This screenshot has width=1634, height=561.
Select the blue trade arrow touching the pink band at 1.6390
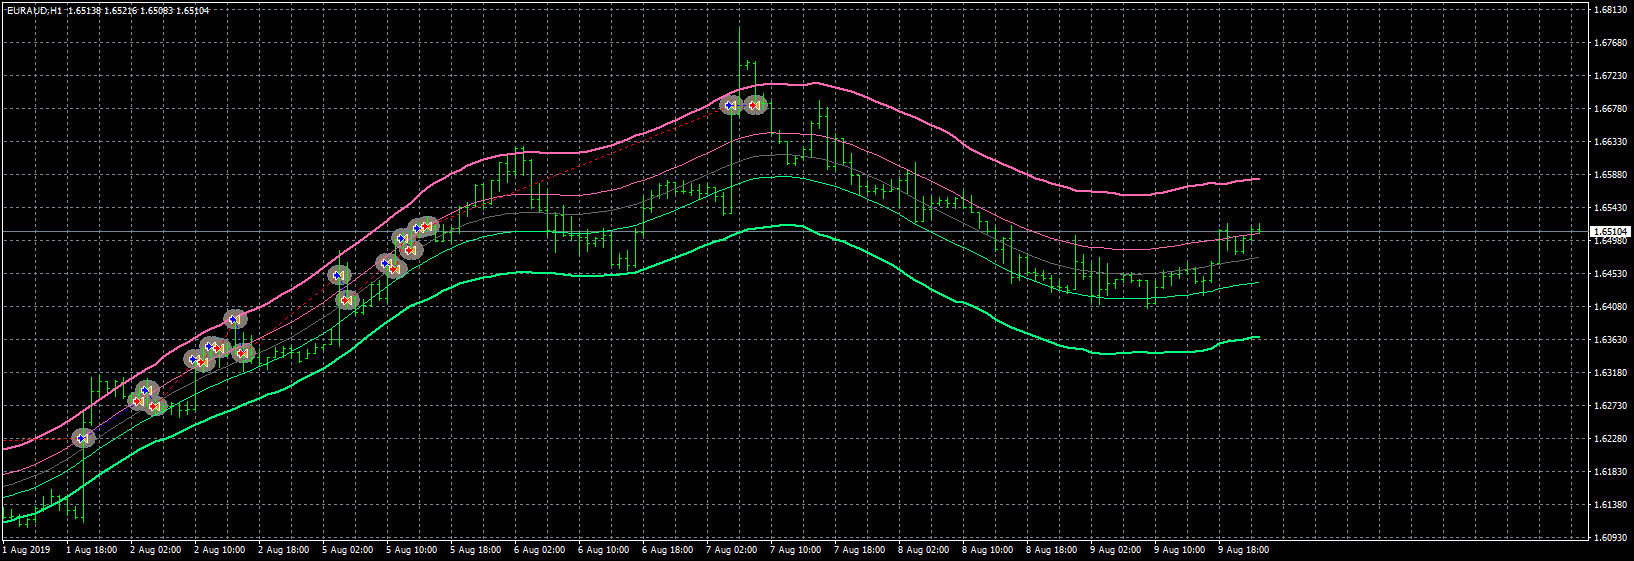tap(233, 319)
